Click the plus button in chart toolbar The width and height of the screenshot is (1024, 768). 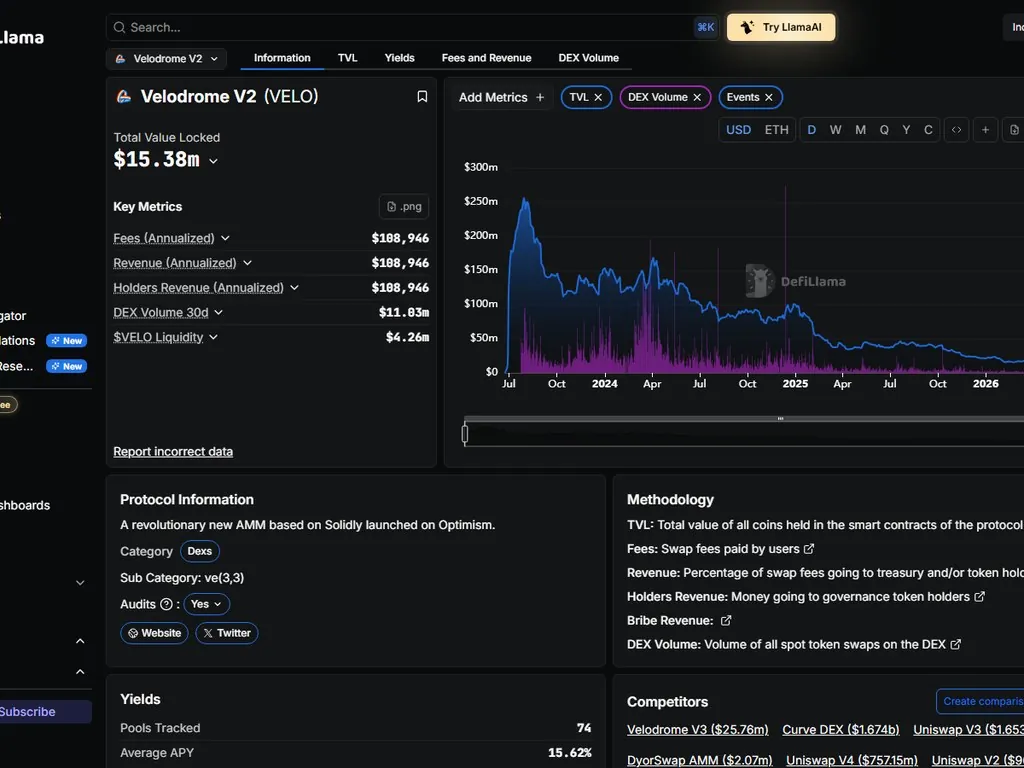985,130
